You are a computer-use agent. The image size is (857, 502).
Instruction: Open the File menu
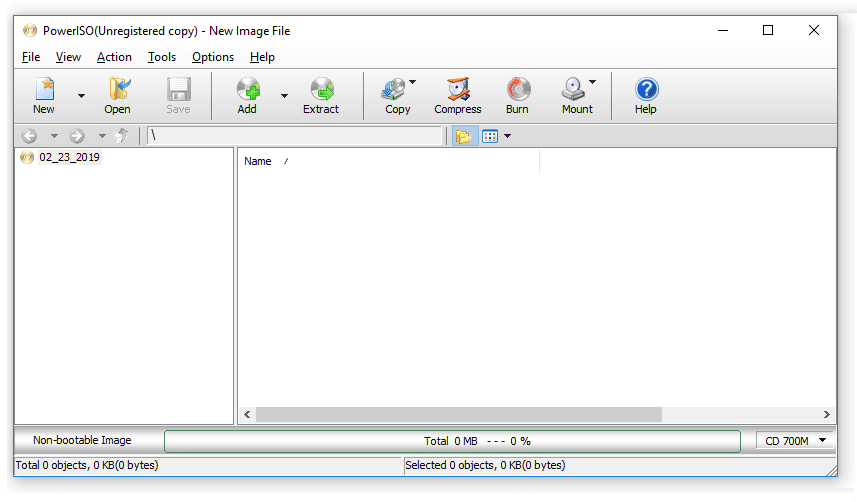tap(31, 57)
